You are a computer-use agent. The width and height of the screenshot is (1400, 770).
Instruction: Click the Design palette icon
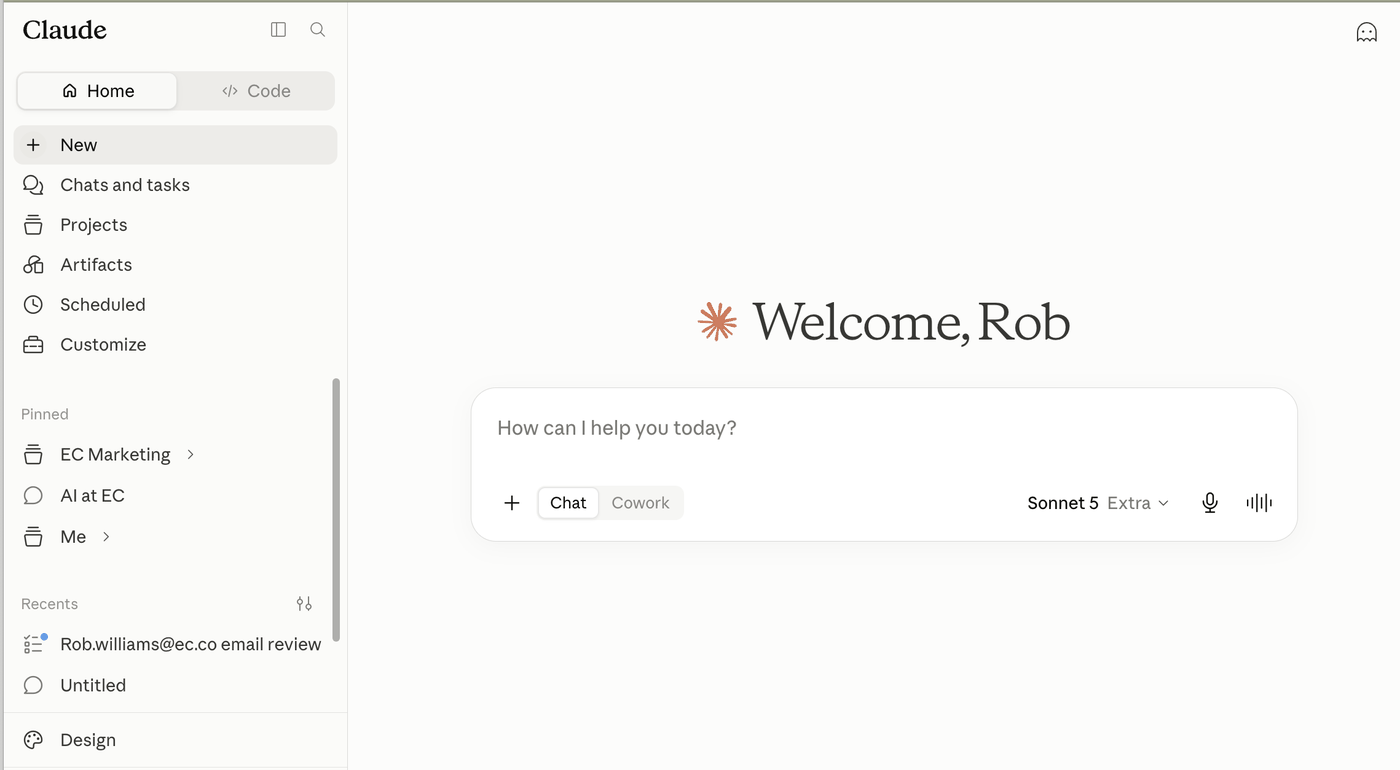tap(33, 740)
